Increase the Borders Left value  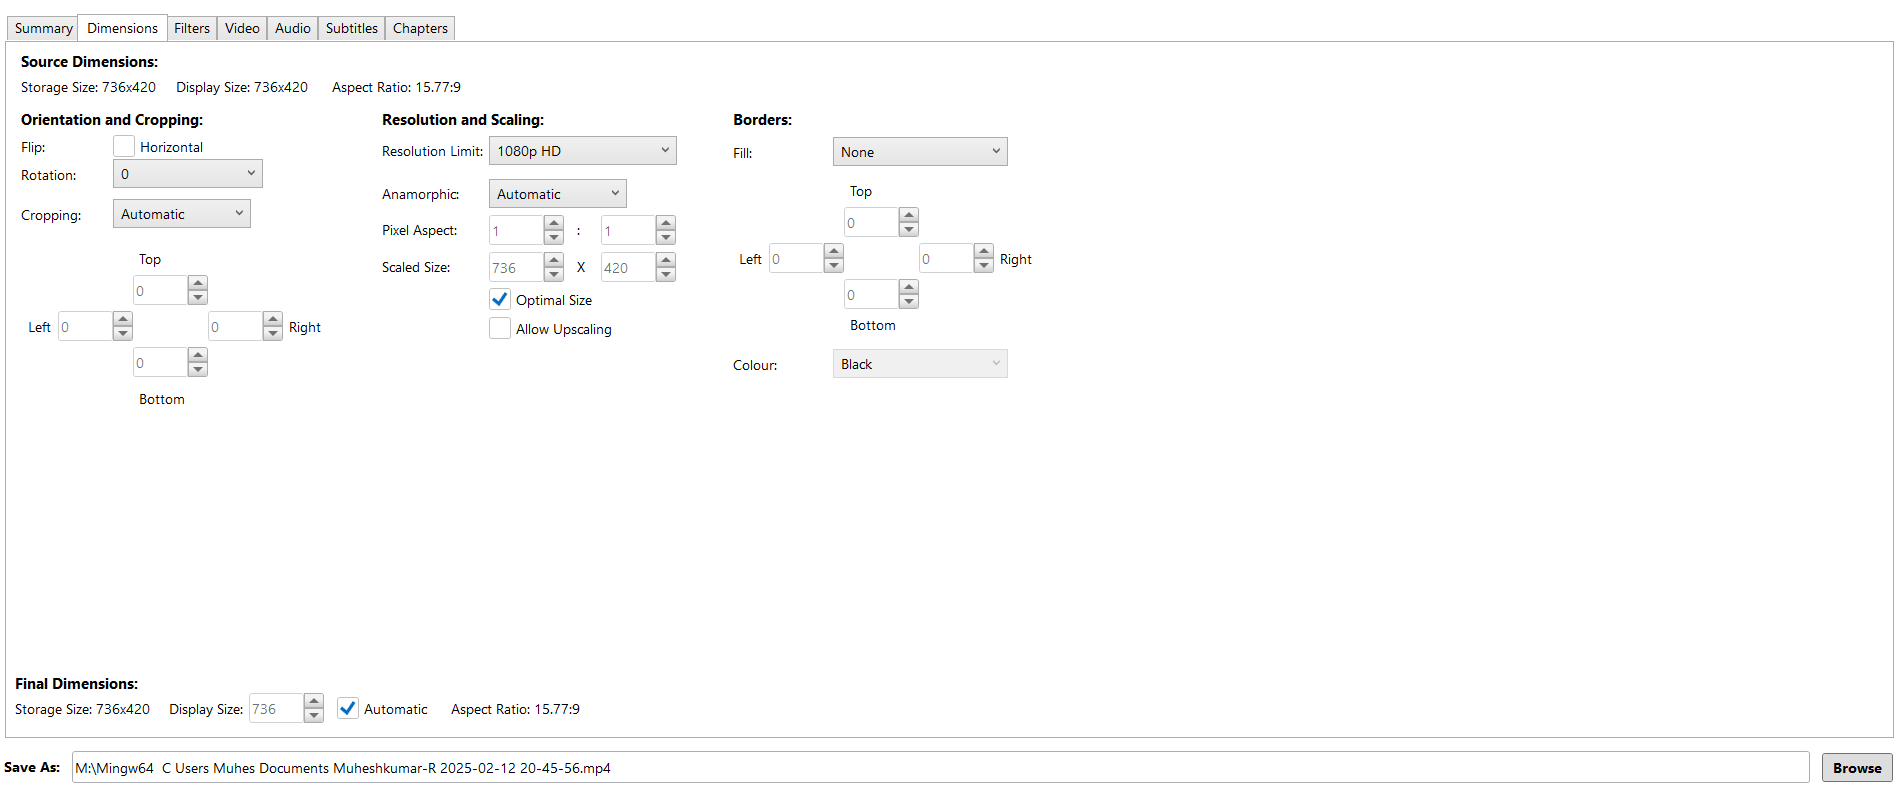pos(834,251)
